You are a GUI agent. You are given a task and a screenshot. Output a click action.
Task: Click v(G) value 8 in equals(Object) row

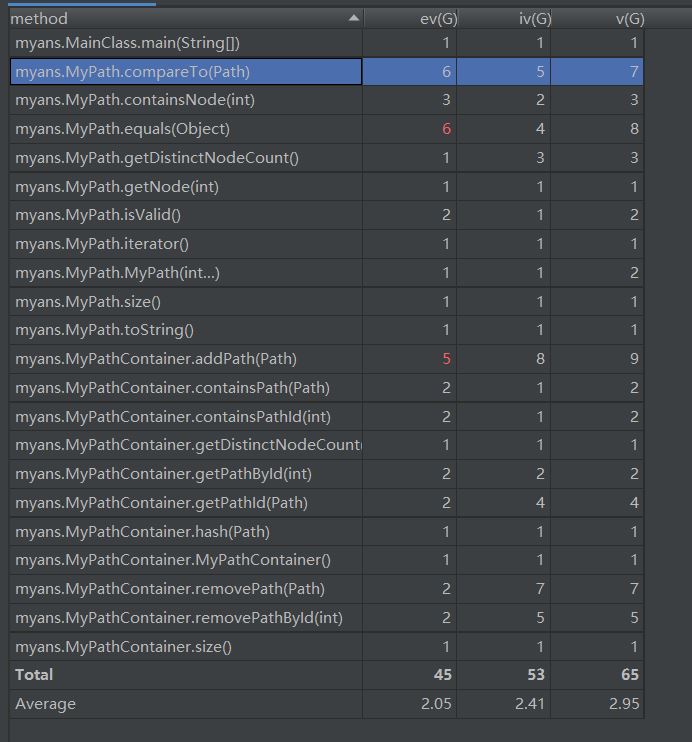pyautogui.click(x=634, y=129)
